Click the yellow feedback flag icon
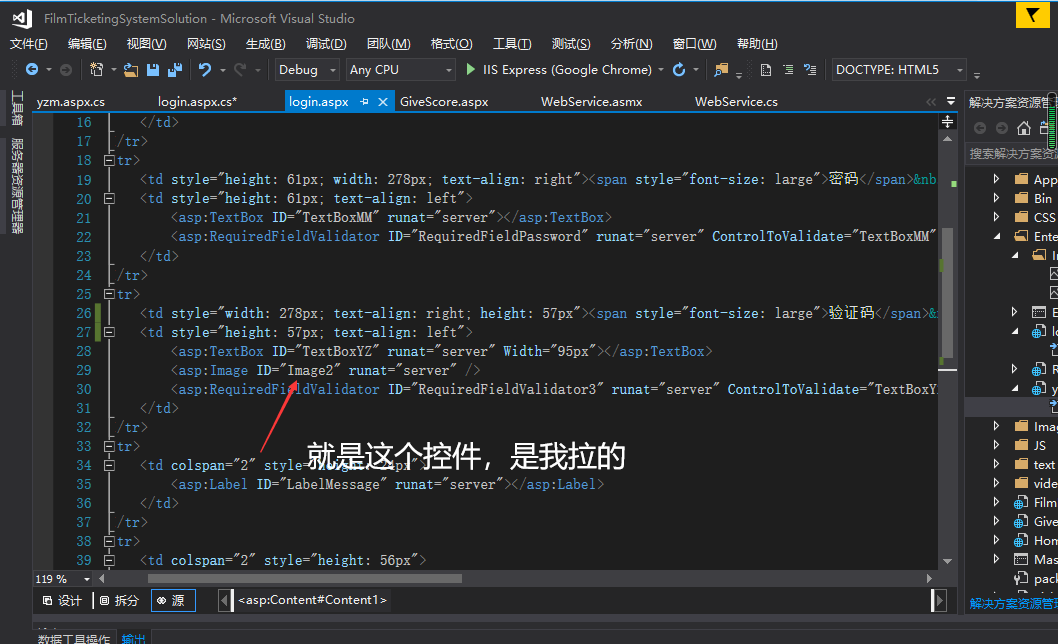The height and width of the screenshot is (644, 1058). pyautogui.click(x=1032, y=15)
